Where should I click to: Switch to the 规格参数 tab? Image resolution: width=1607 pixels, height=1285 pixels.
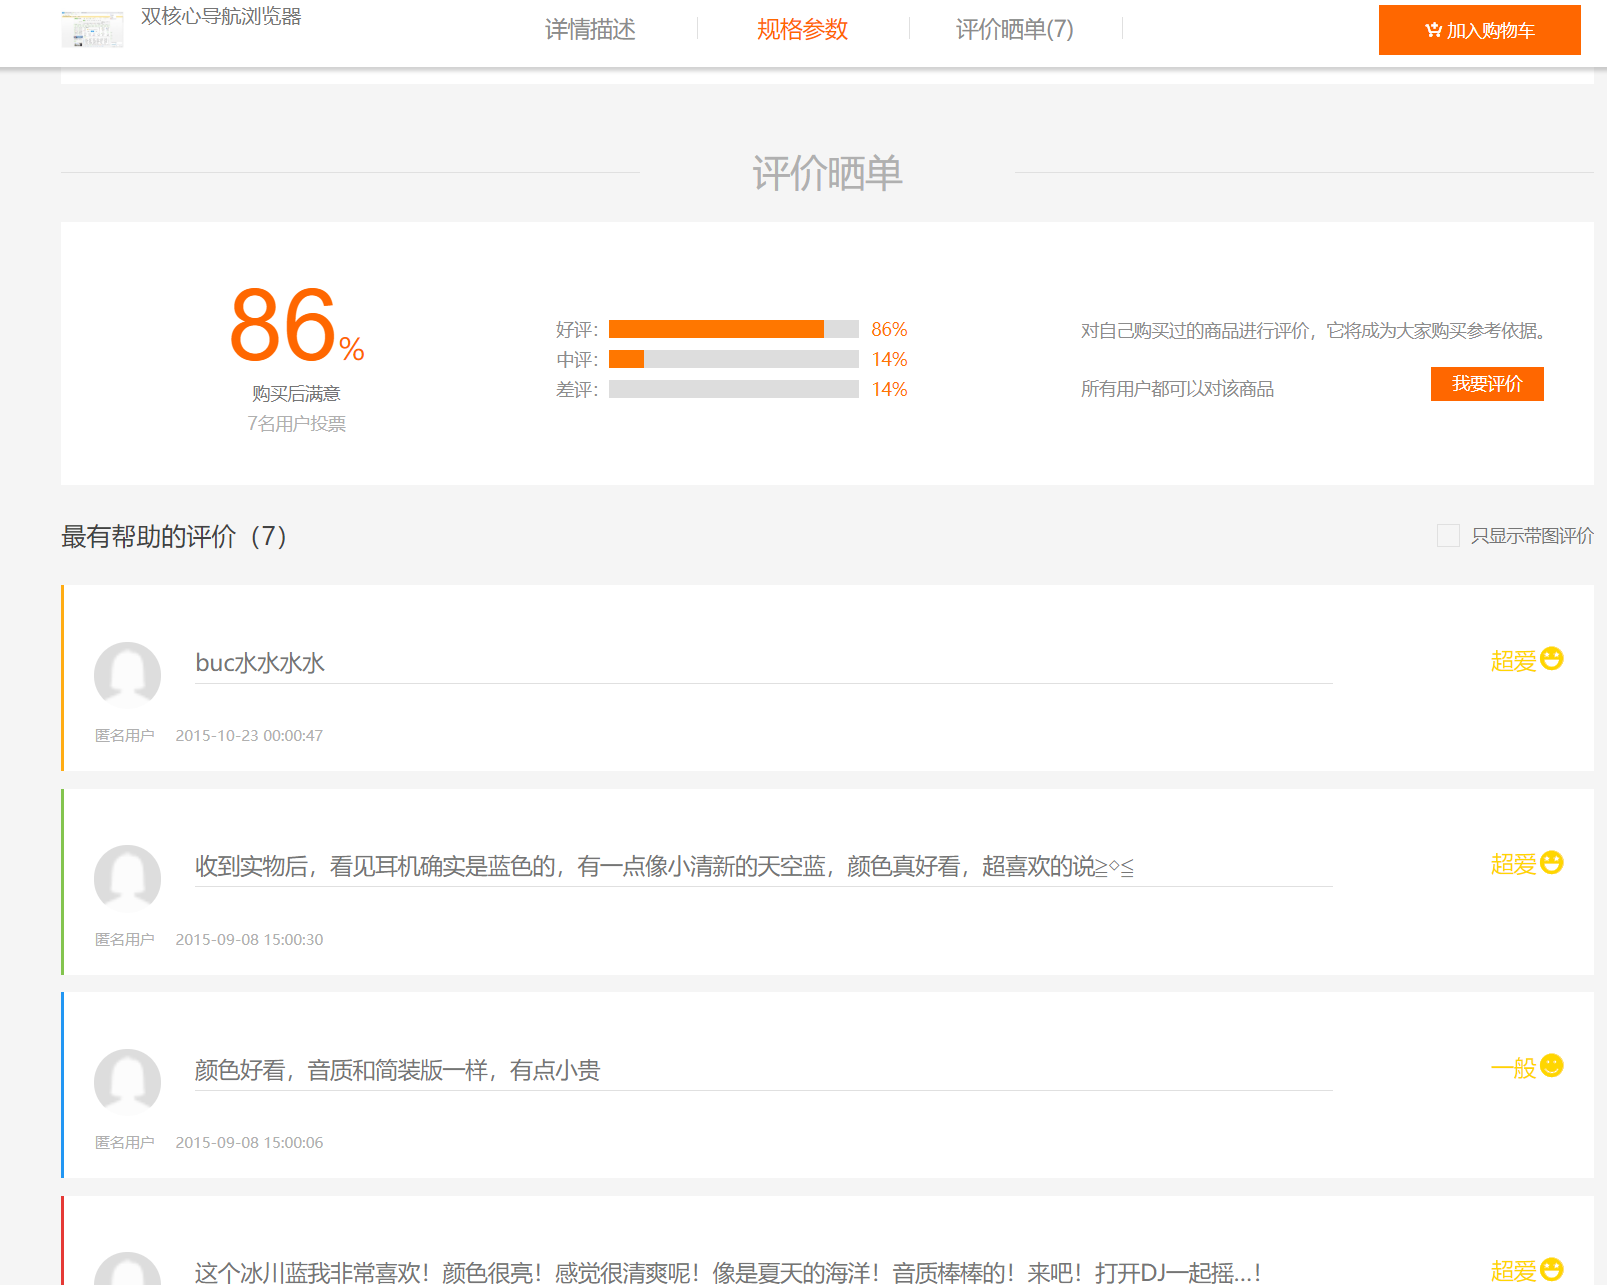point(802,30)
